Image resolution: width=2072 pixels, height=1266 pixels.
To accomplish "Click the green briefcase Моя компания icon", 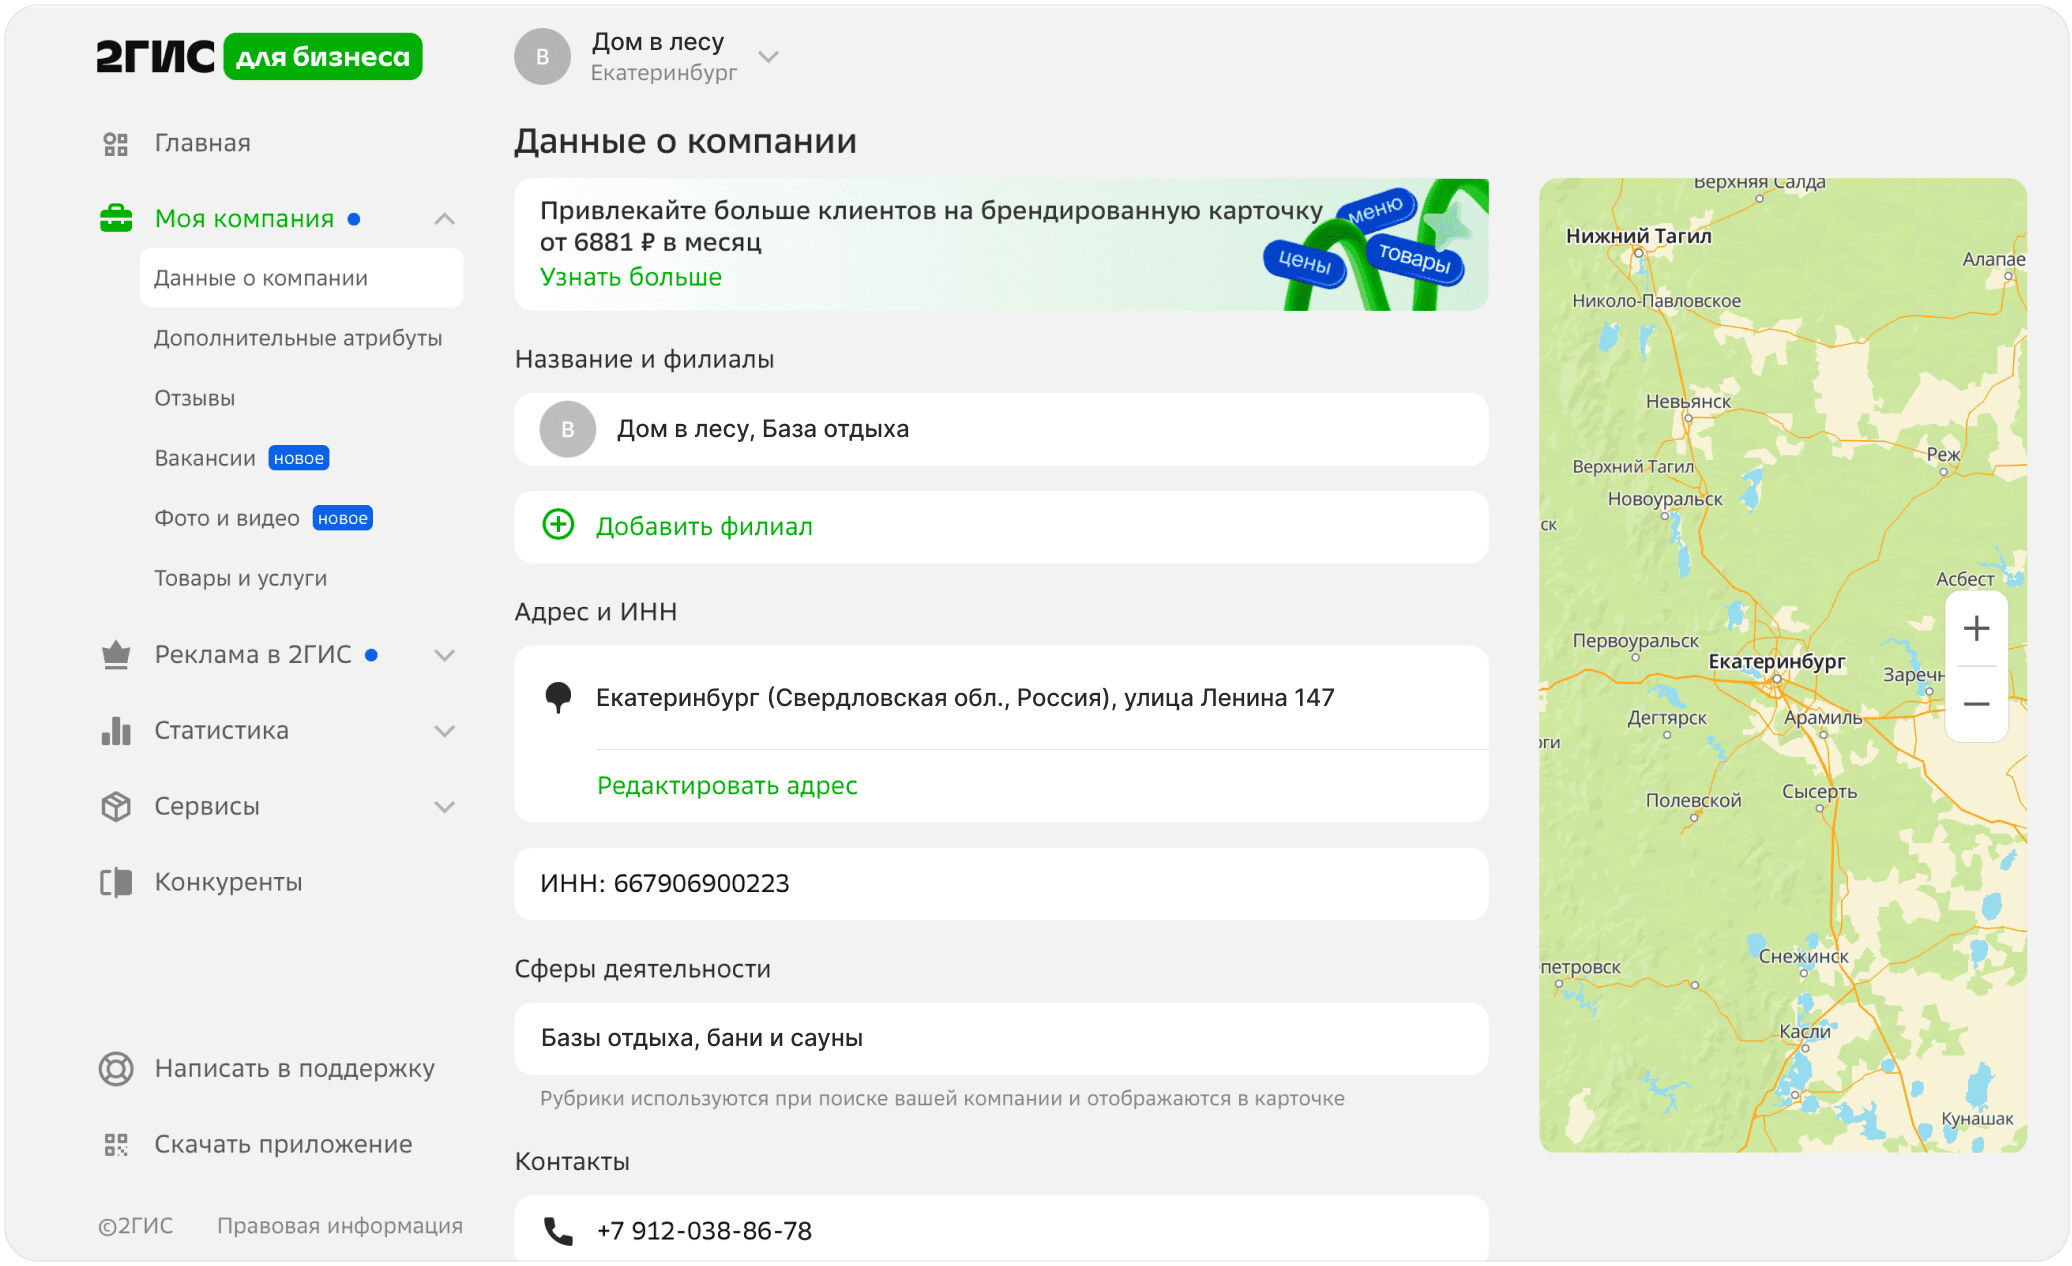I will 116,218.
